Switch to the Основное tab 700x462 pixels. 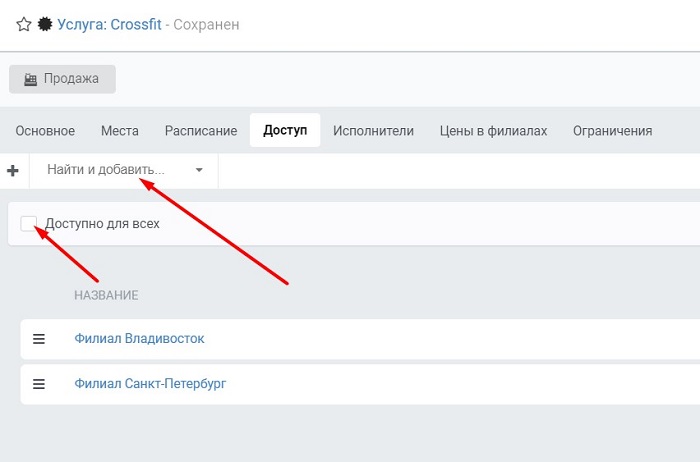[45, 131]
